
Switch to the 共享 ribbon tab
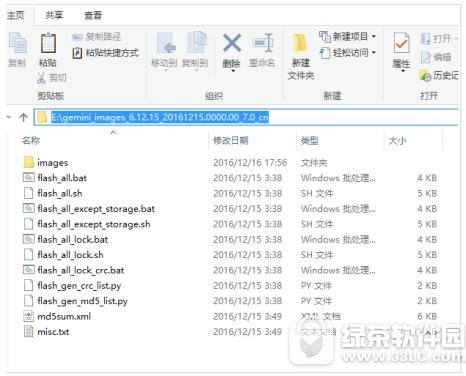(54, 15)
